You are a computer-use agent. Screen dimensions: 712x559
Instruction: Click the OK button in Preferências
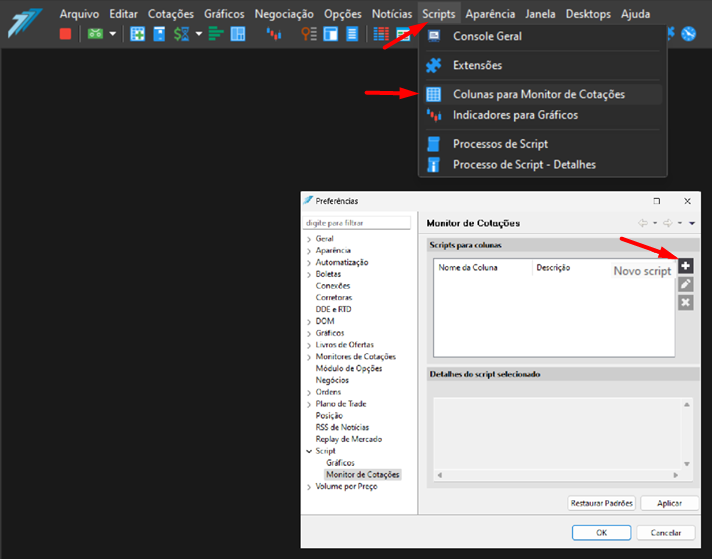[x=601, y=533]
